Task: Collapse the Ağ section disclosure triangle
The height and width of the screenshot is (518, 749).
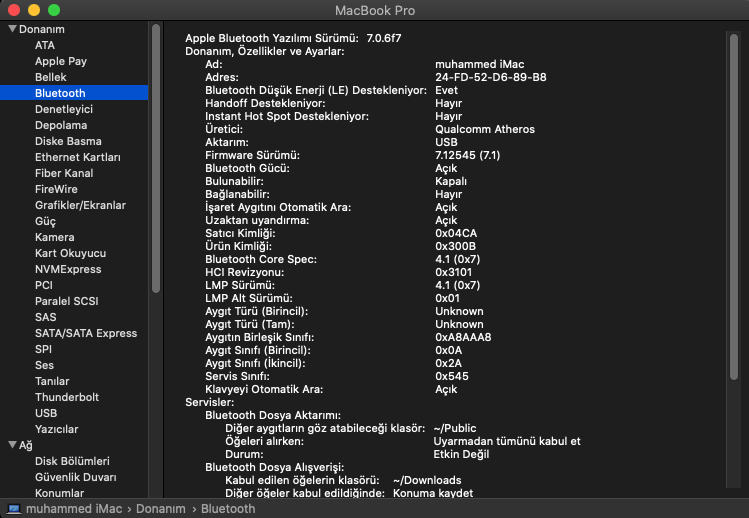Action: pos(12,445)
